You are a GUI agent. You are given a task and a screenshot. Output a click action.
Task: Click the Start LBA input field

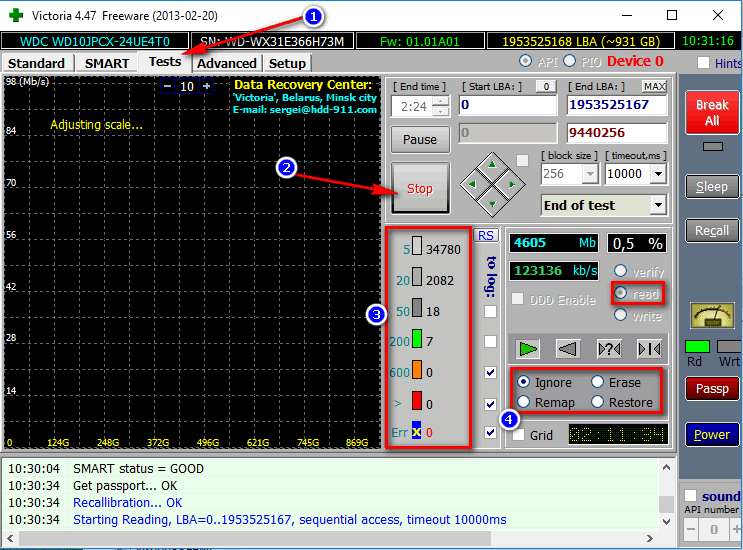click(x=508, y=105)
